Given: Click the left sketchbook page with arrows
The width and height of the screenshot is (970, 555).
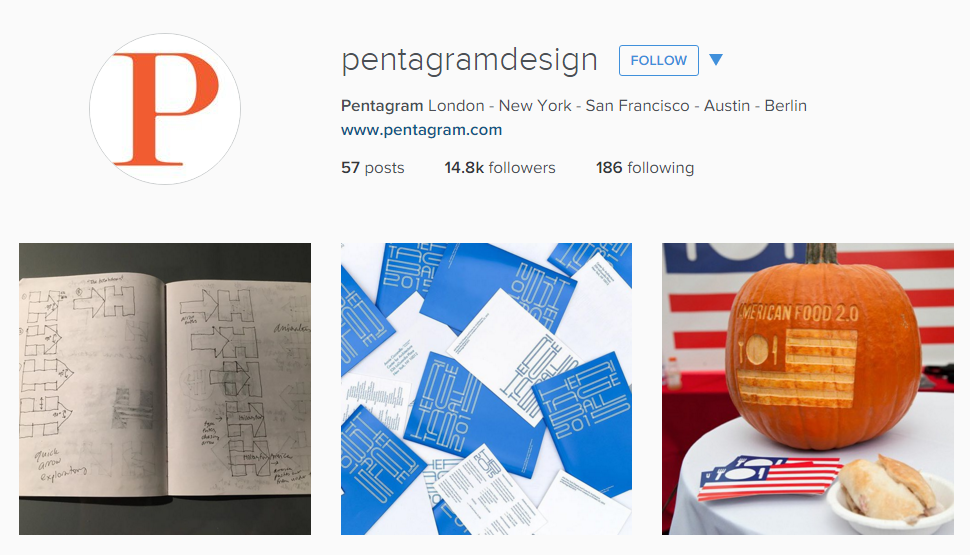Looking at the screenshot, I should 93,385.
